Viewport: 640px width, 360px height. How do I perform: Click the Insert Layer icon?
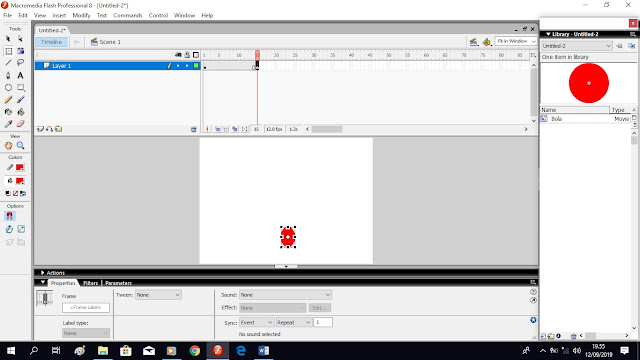(x=40, y=129)
